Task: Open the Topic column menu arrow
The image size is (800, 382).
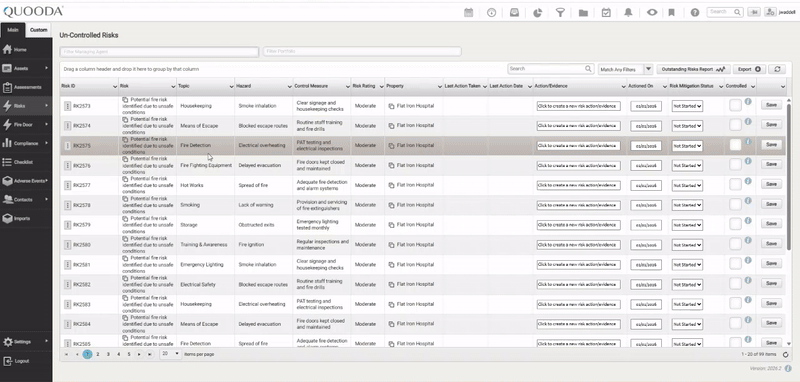Action: pyautogui.click(x=231, y=87)
